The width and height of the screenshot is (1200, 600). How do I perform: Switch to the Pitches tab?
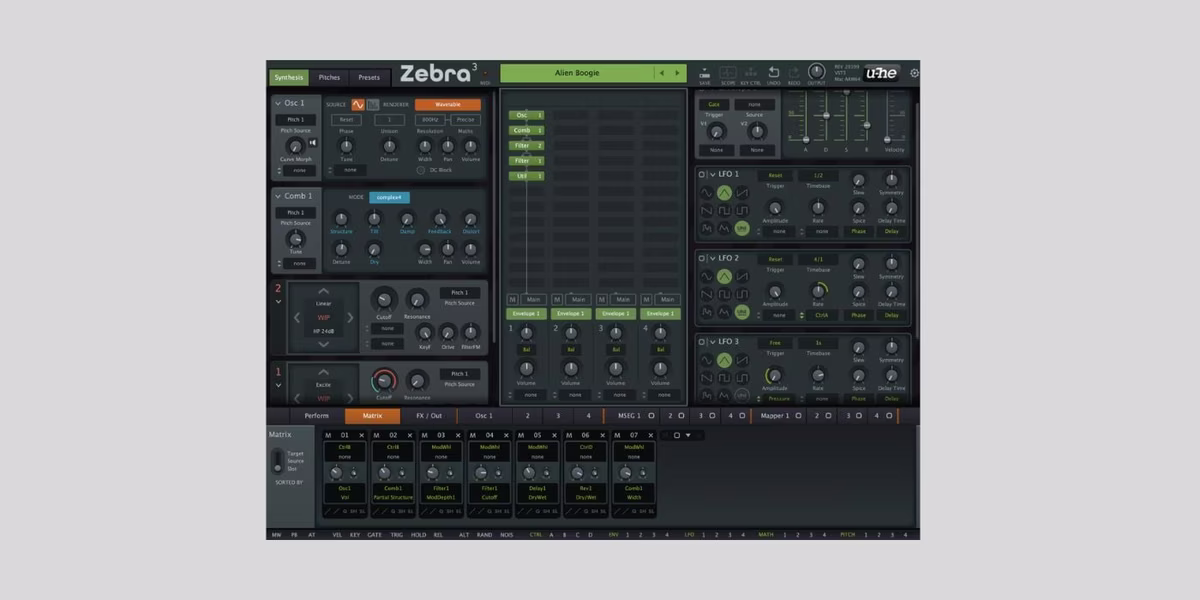tap(330, 76)
